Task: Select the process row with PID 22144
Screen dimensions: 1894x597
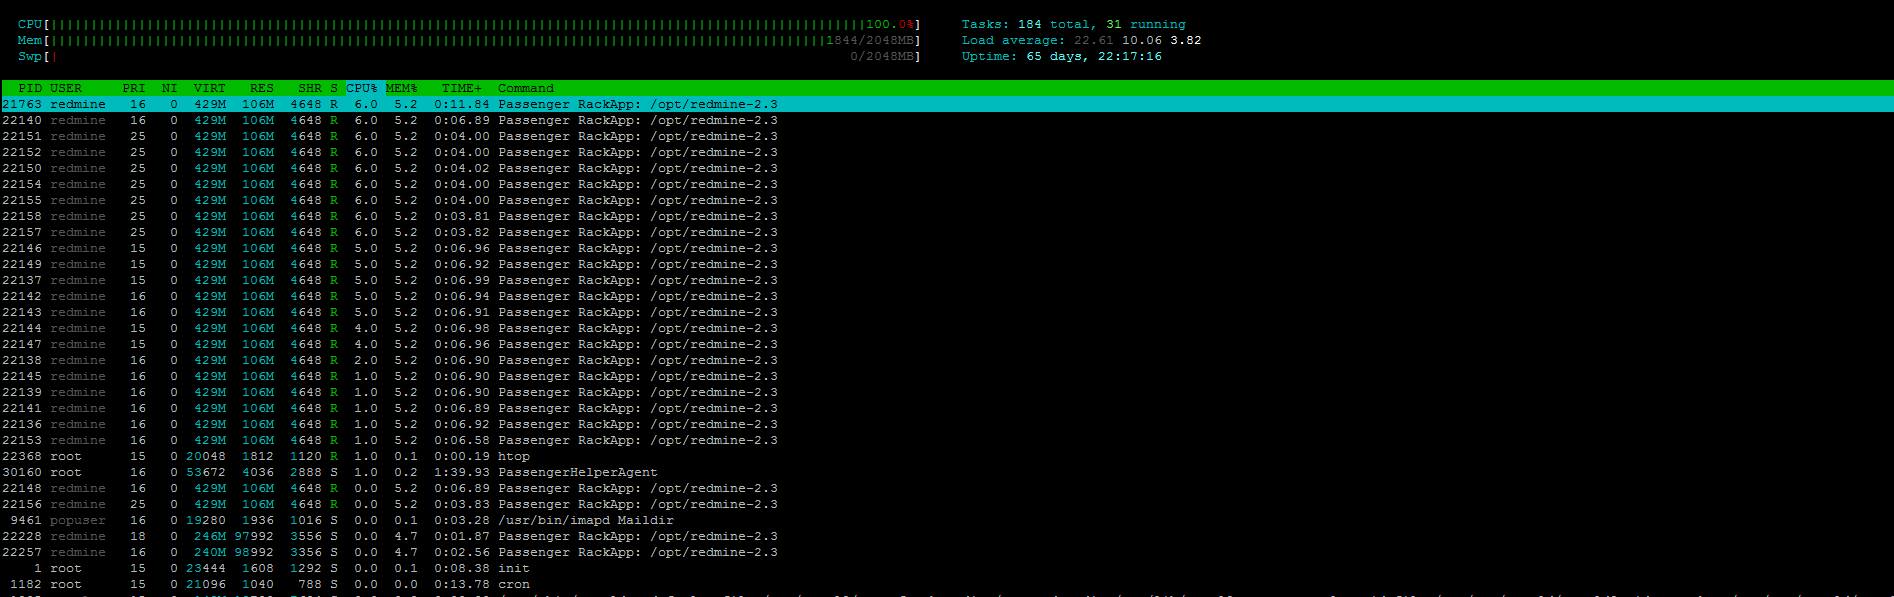Action: tap(947, 328)
